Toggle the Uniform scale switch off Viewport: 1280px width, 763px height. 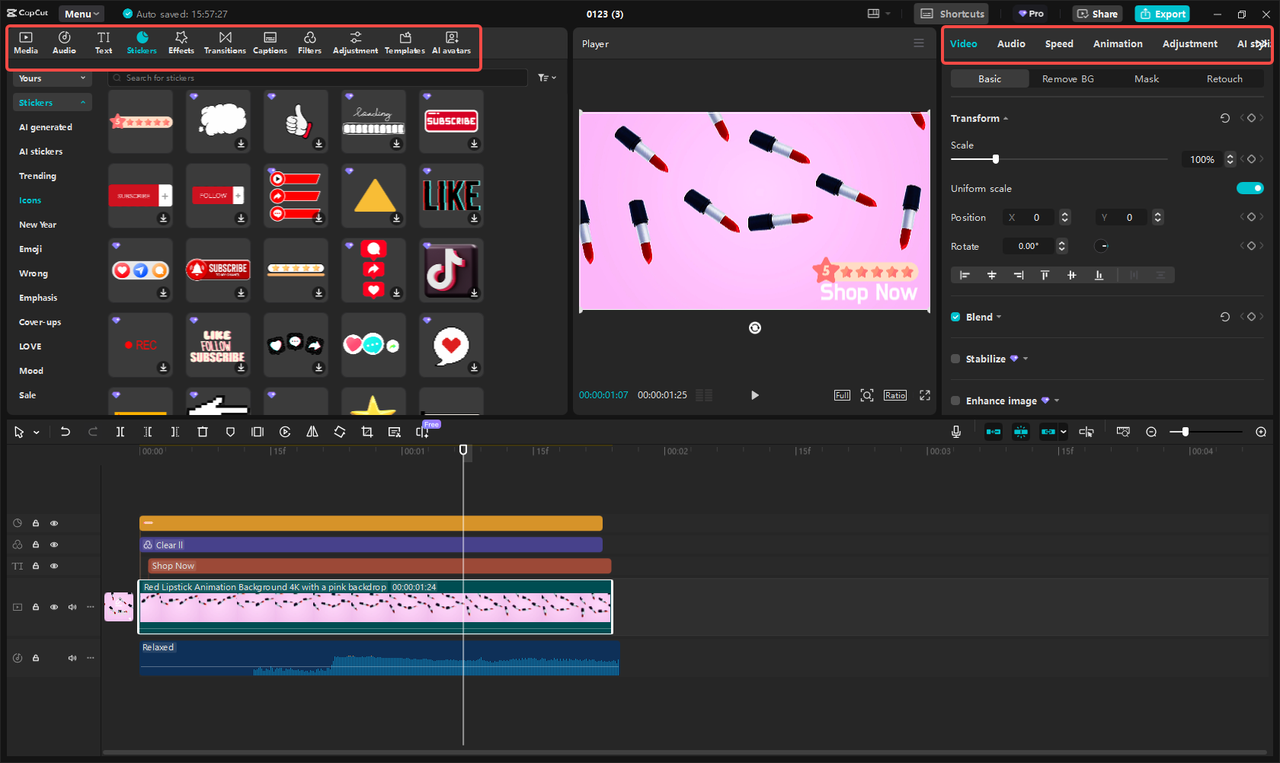[1250, 188]
